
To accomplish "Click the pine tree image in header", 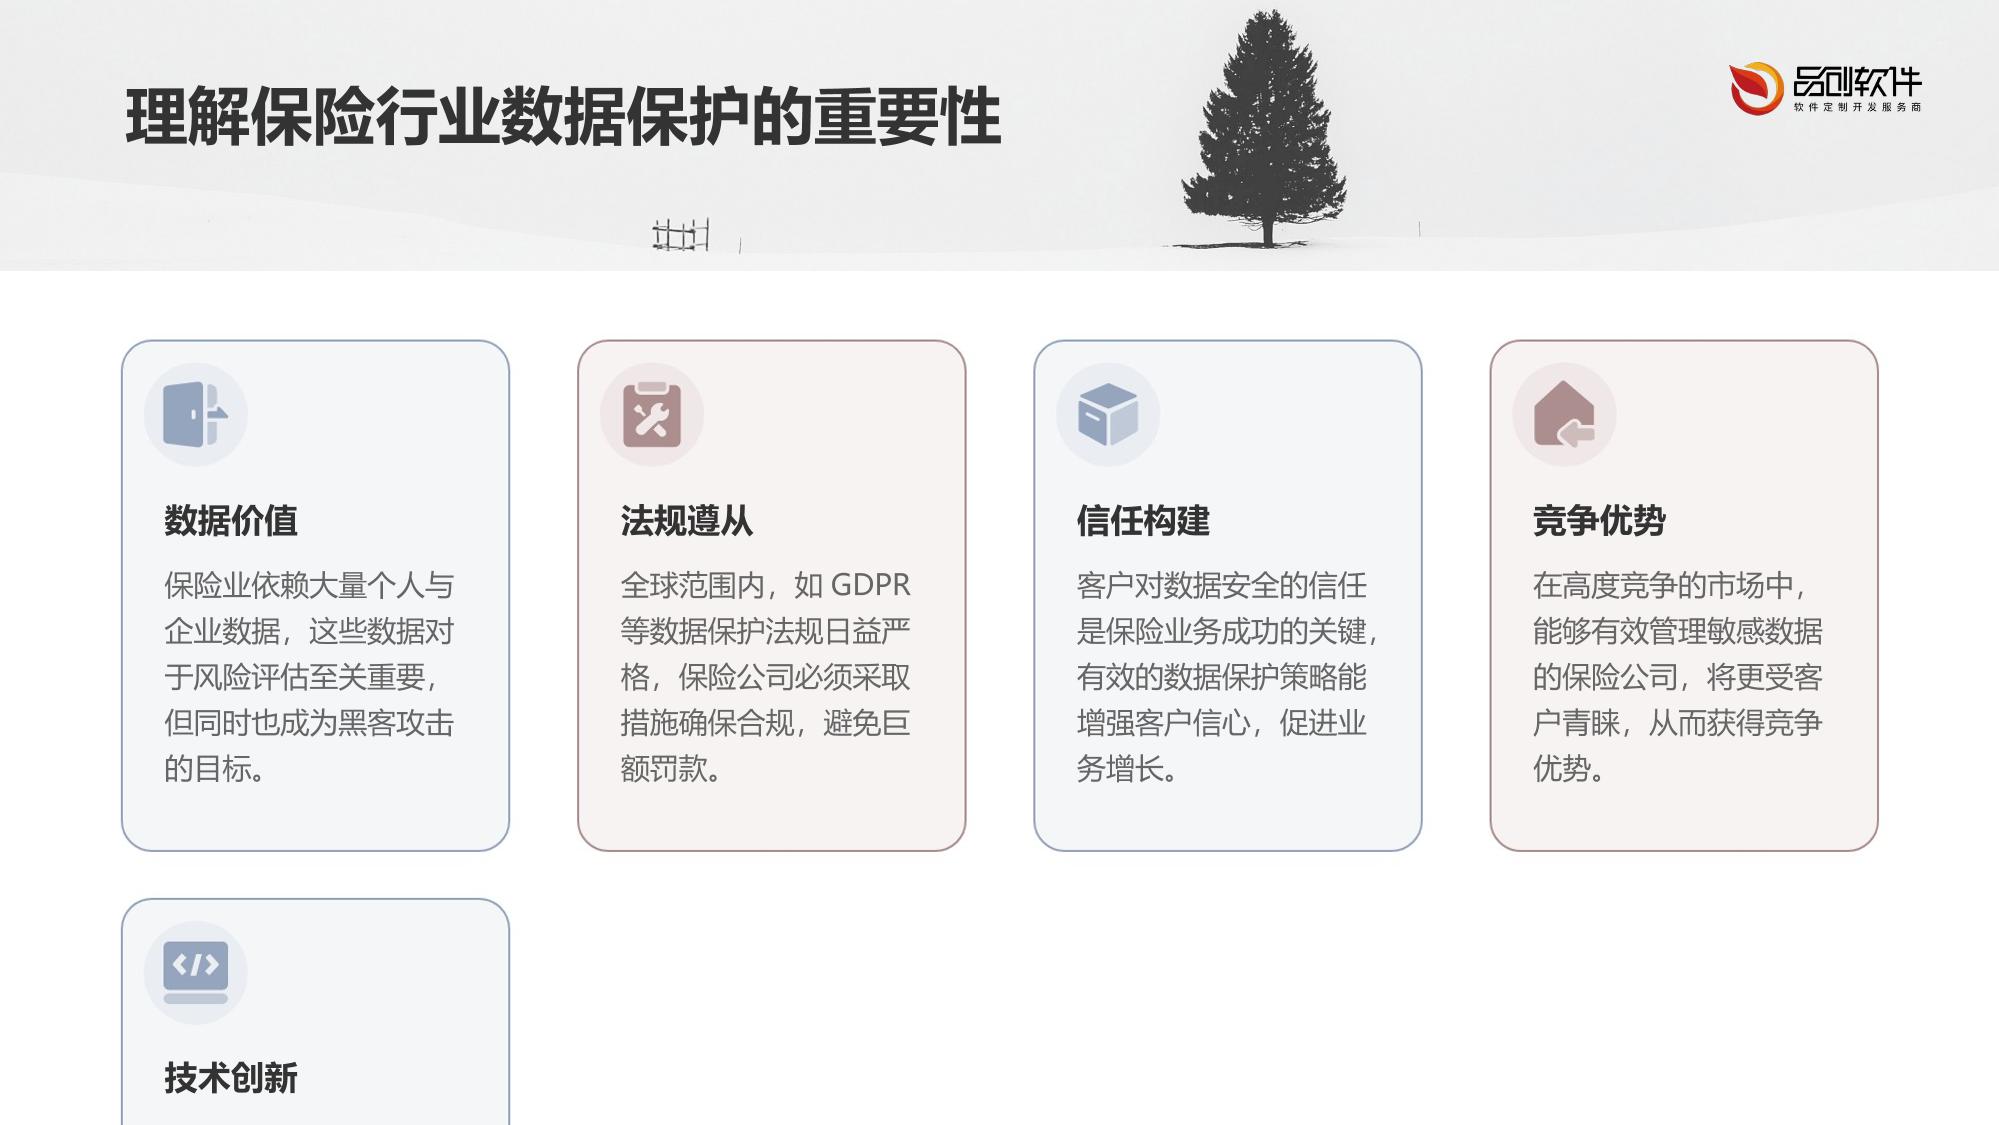I will [1266, 128].
